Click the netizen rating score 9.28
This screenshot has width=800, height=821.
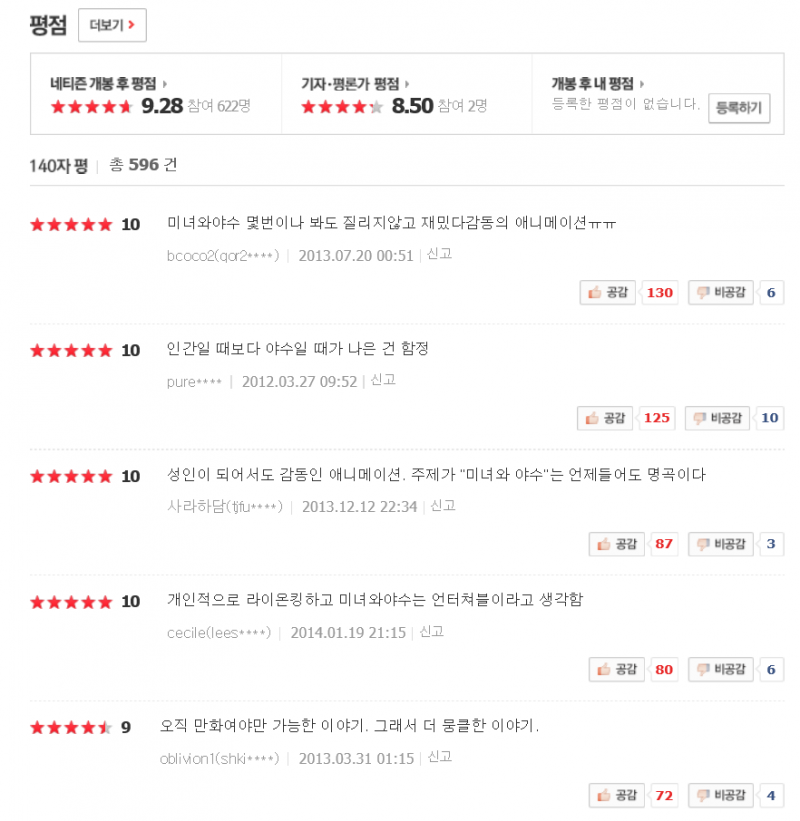pos(162,106)
